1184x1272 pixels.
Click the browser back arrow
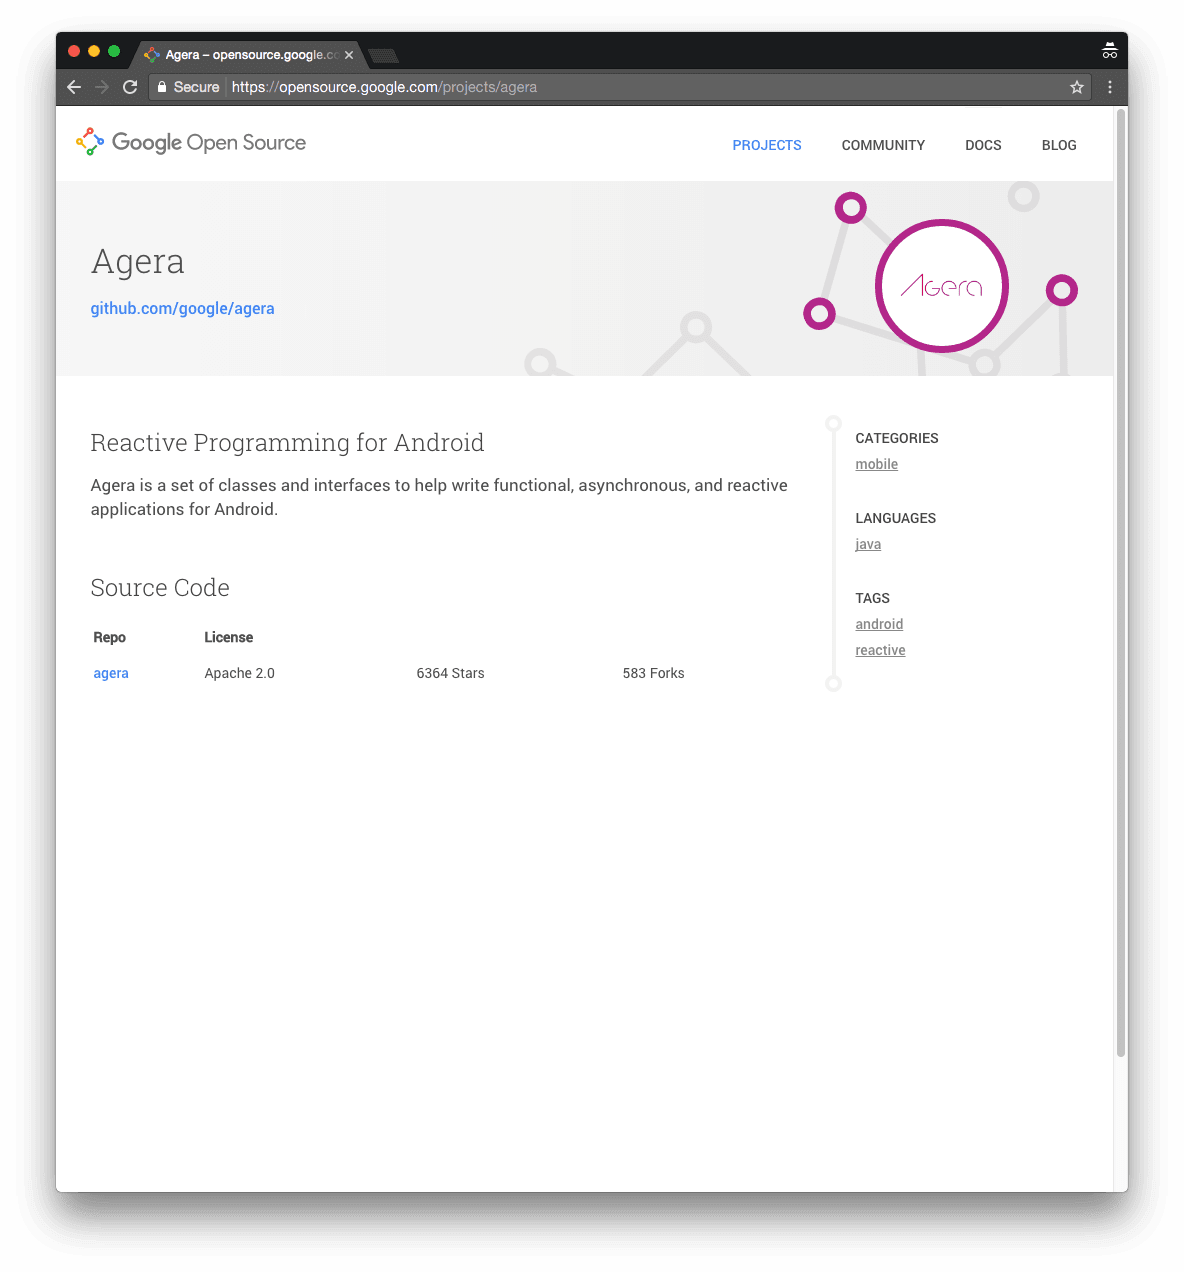tap(74, 87)
